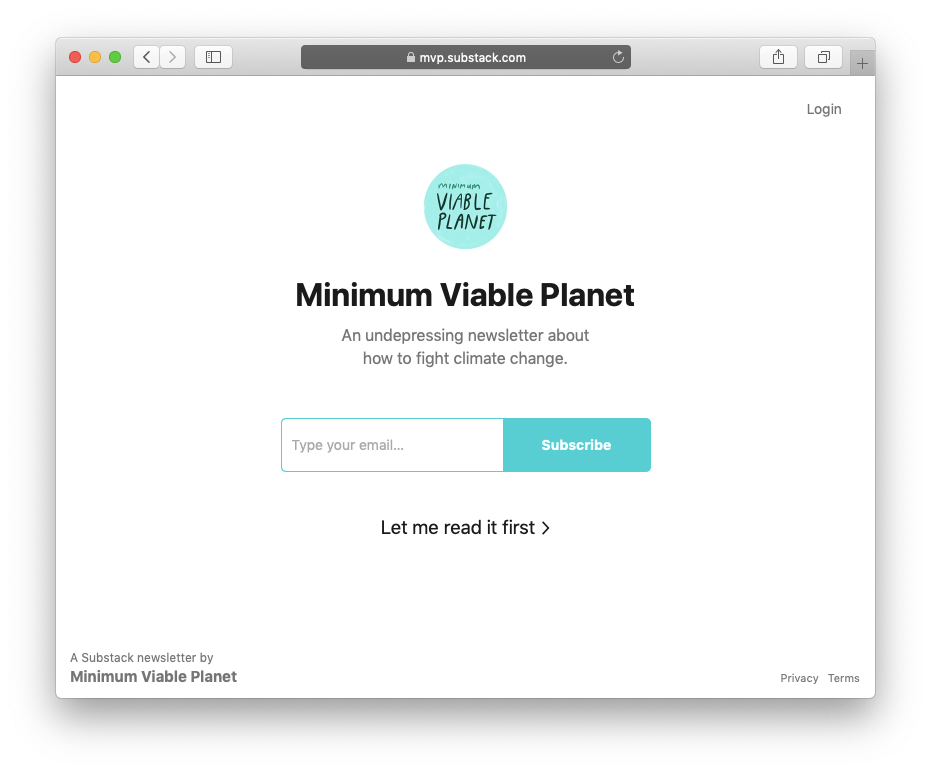Click the large Minimum Viable Planet heading
The image size is (931, 772).
click(x=465, y=295)
